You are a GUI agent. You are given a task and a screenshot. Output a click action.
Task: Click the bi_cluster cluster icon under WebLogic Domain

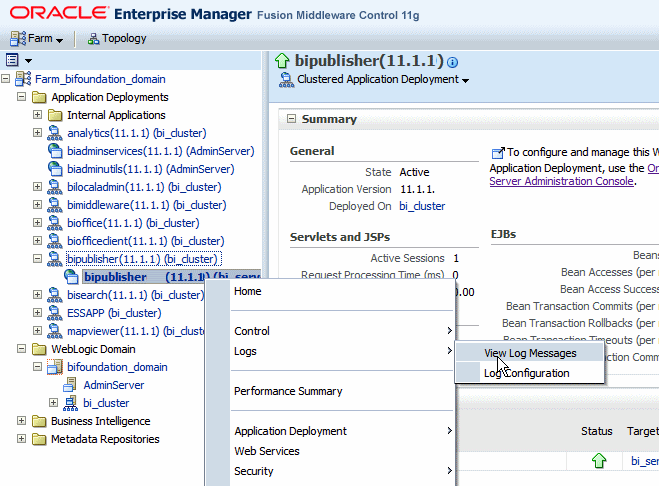(70, 403)
